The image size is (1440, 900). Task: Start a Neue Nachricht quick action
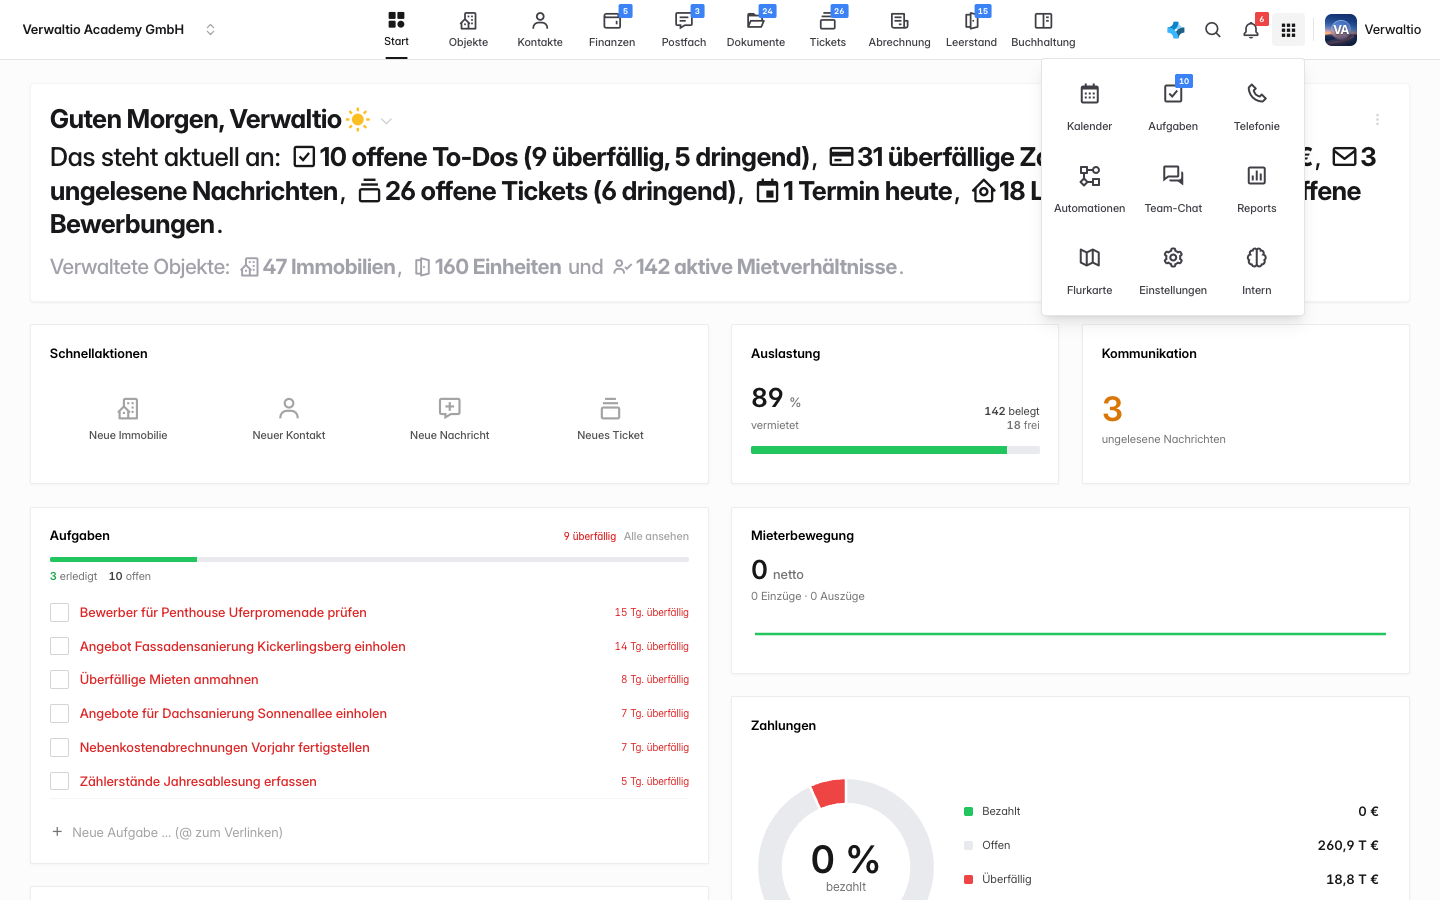450,419
